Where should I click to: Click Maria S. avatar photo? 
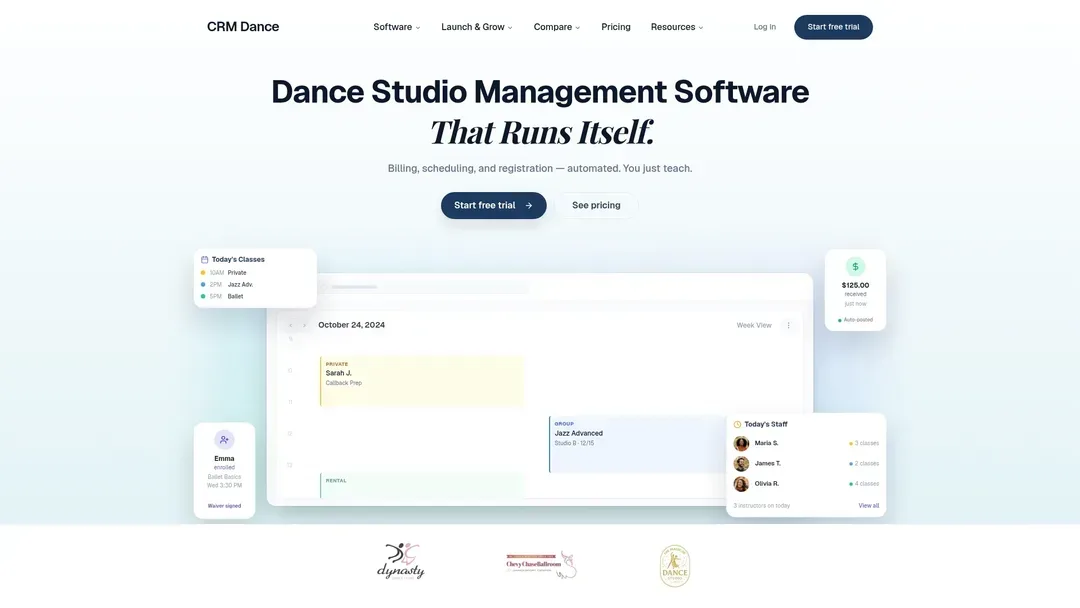(x=741, y=443)
